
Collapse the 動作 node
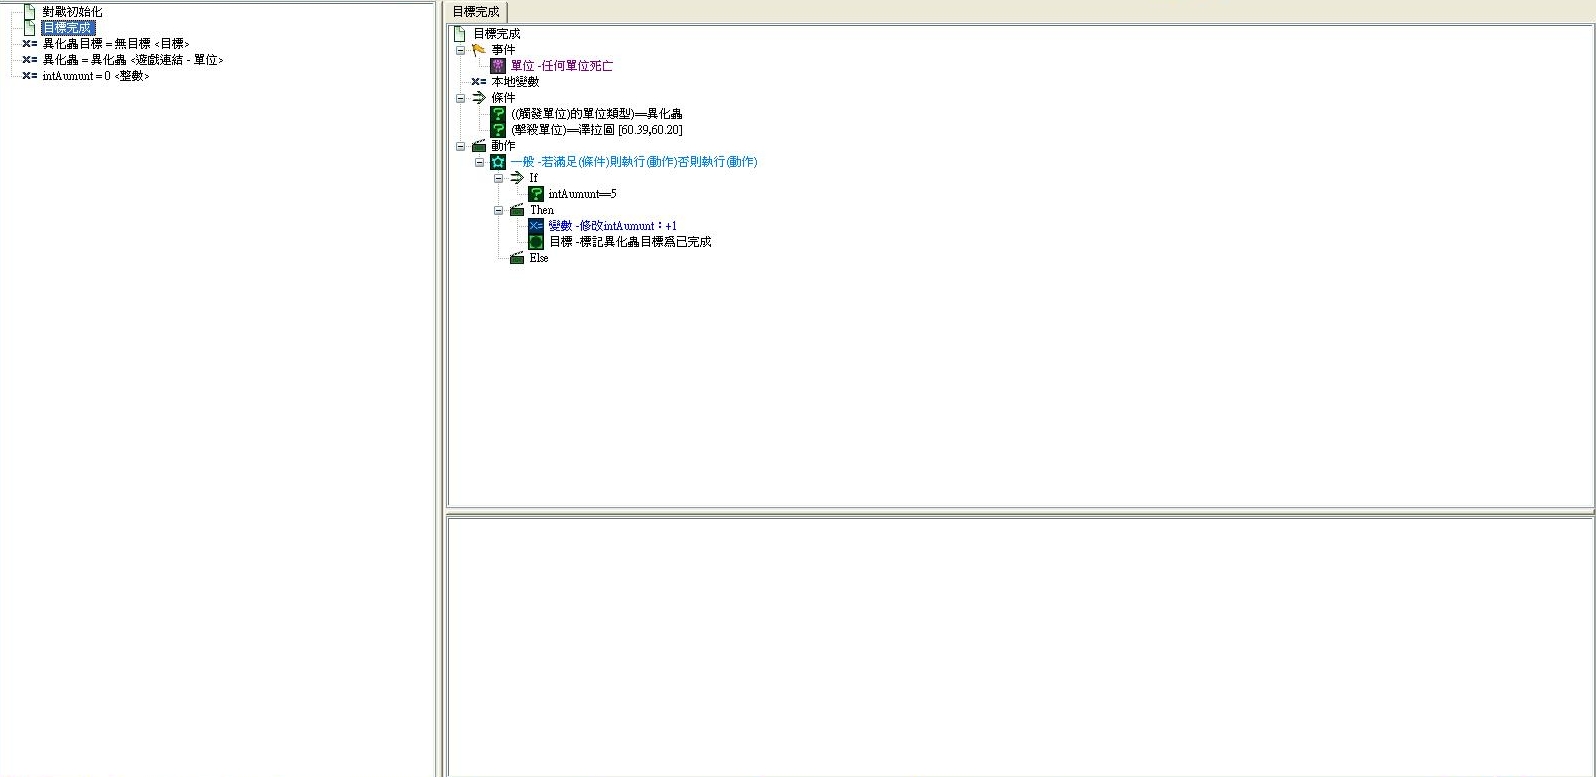click(x=460, y=146)
